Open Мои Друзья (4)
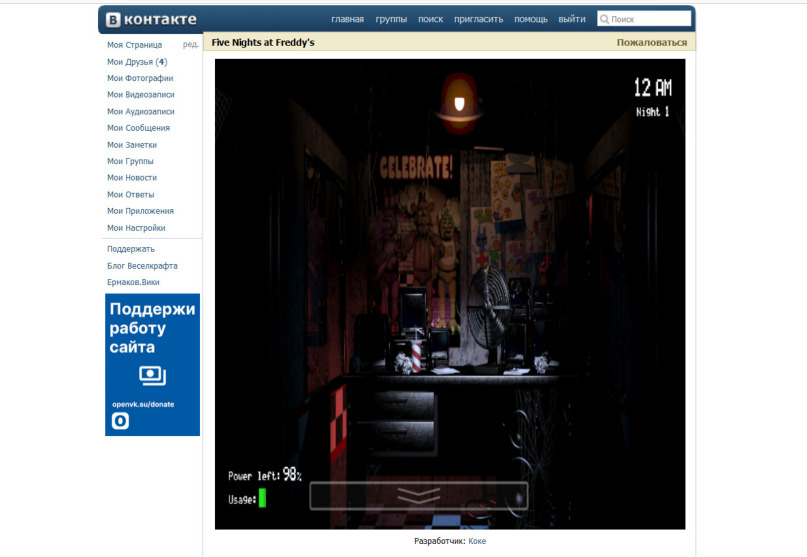The width and height of the screenshot is (807, 557). point(137,62)
